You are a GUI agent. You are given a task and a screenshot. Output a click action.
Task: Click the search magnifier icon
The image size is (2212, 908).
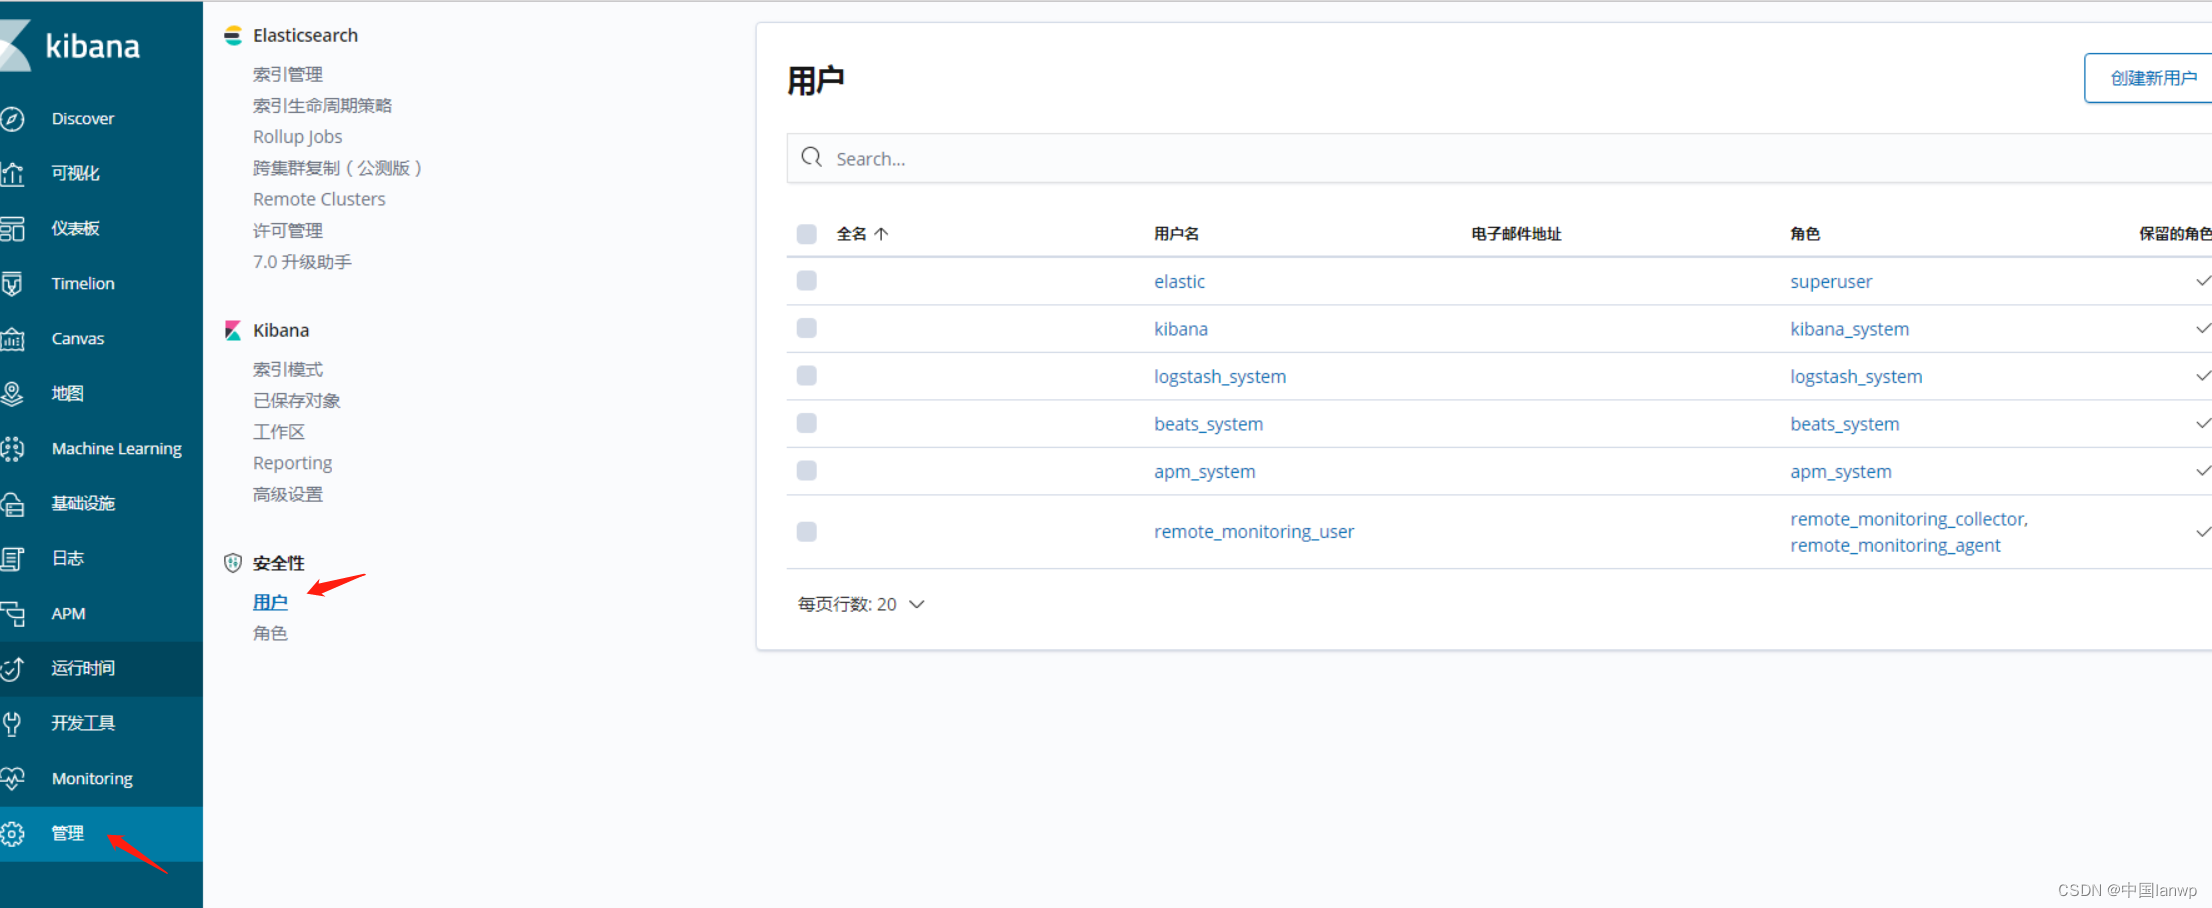(812, 157)
